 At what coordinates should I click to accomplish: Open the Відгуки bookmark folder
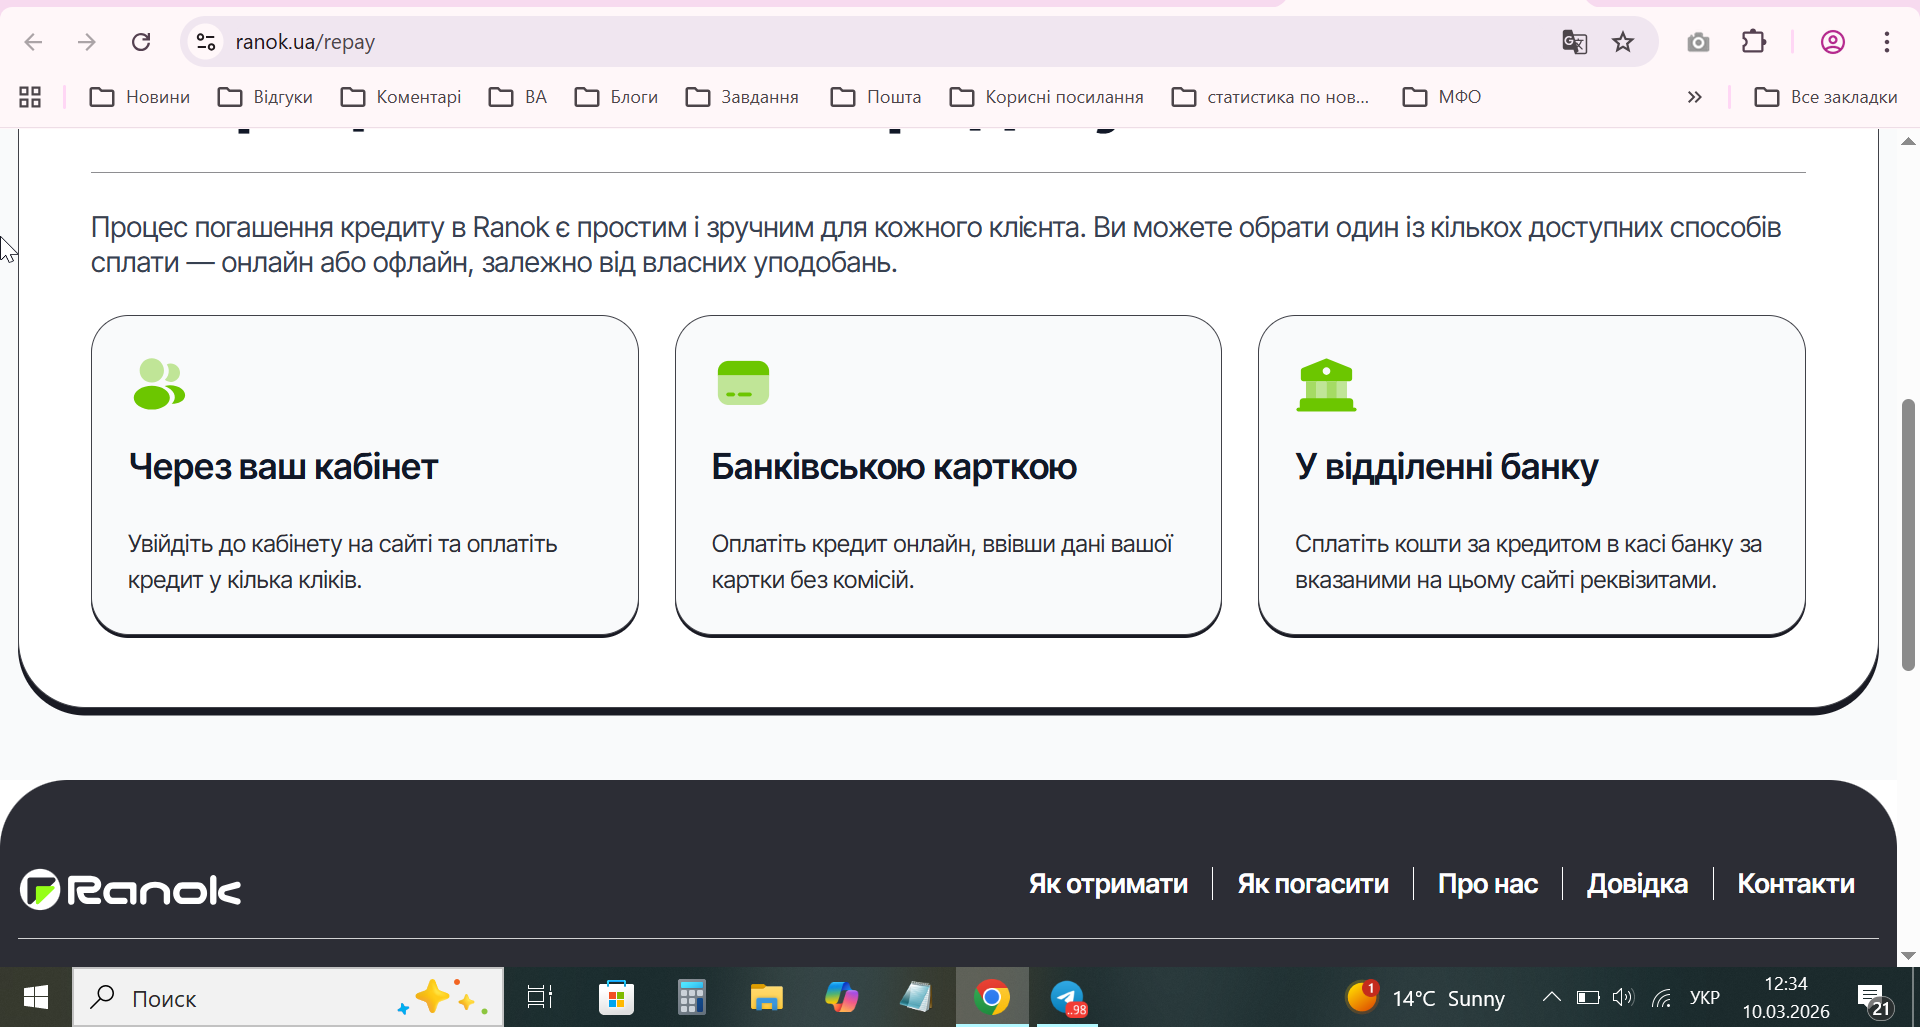pos(266,97)
